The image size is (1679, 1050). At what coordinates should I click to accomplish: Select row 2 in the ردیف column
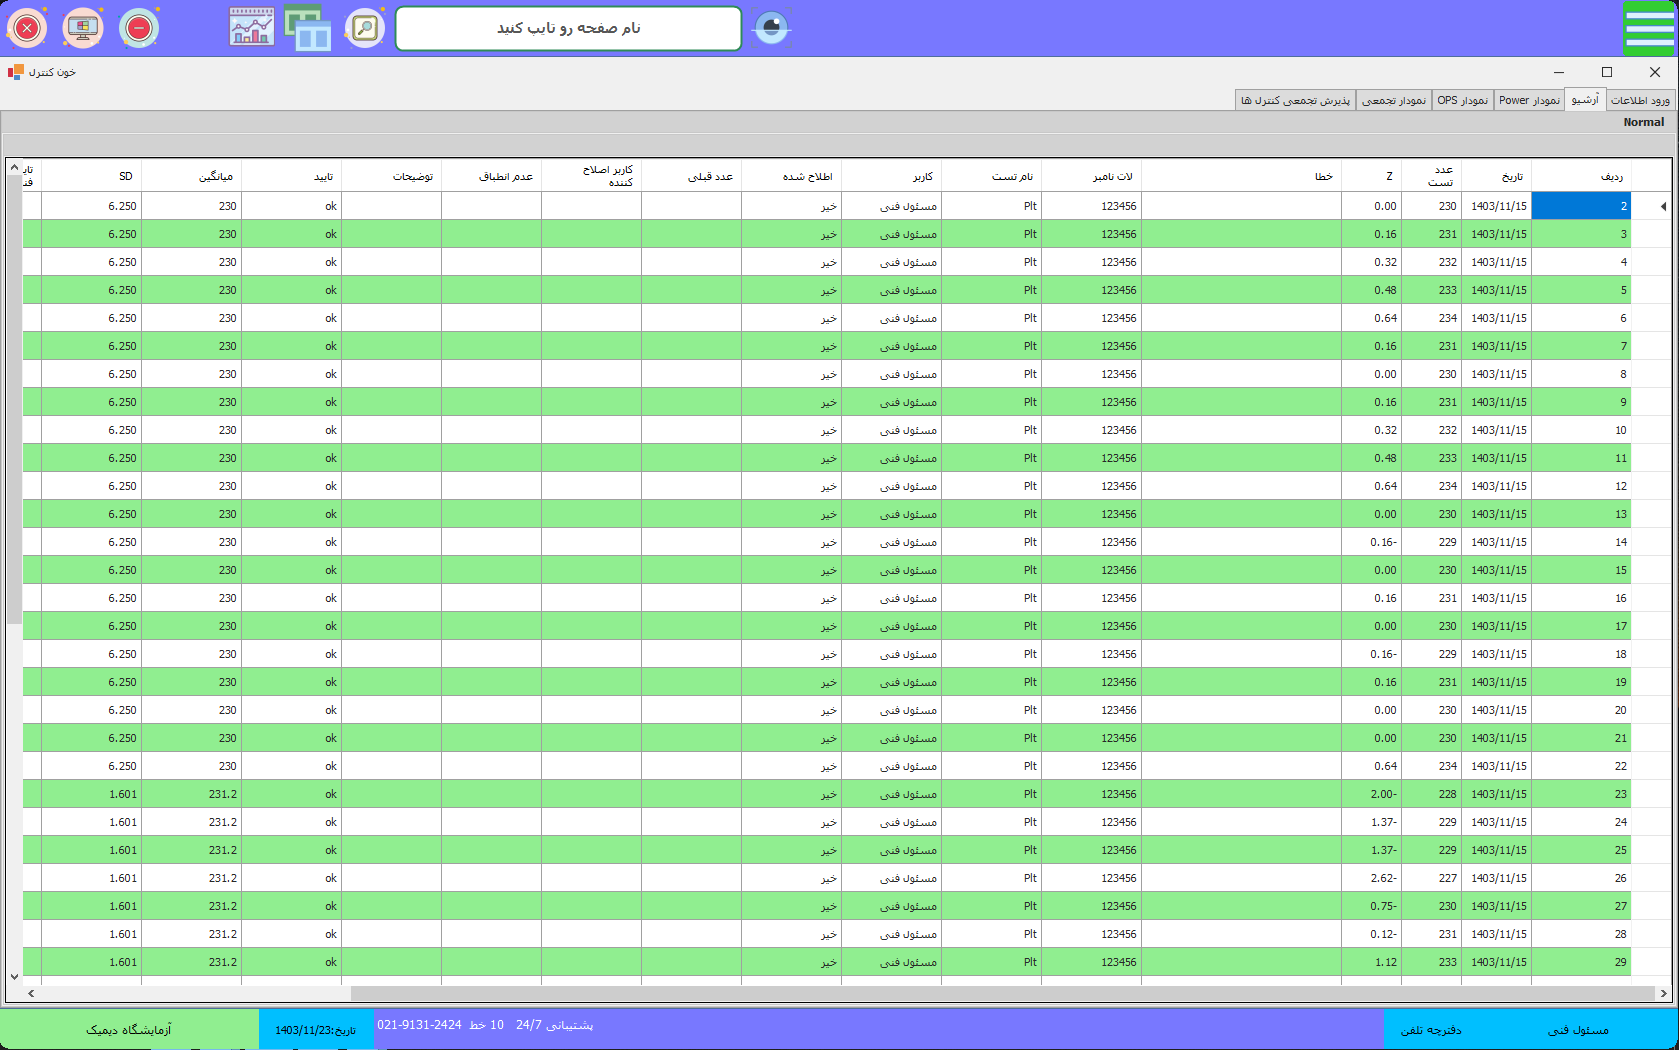tap(1580, 206)
